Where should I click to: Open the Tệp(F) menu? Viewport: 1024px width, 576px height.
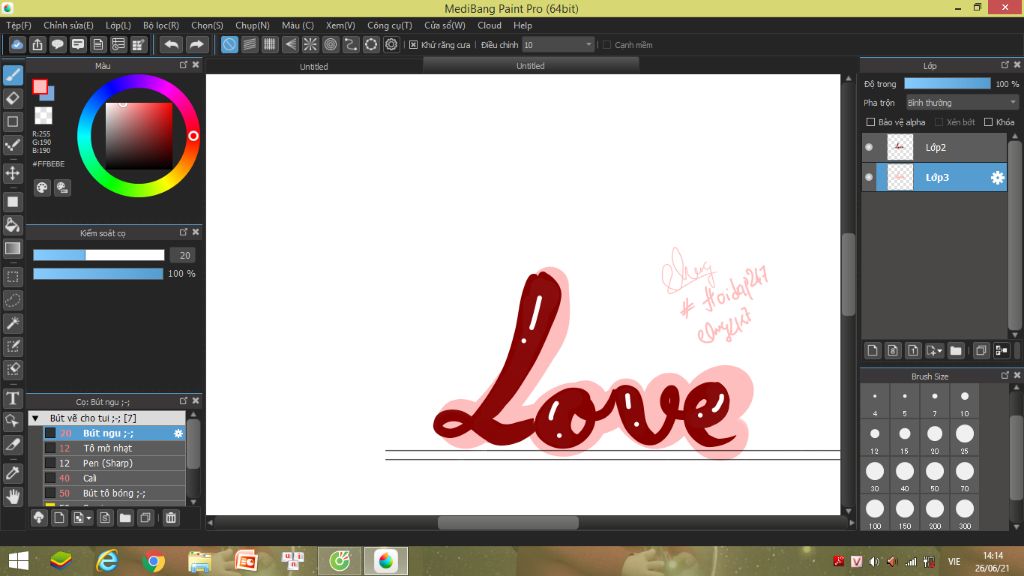(19, 25)
